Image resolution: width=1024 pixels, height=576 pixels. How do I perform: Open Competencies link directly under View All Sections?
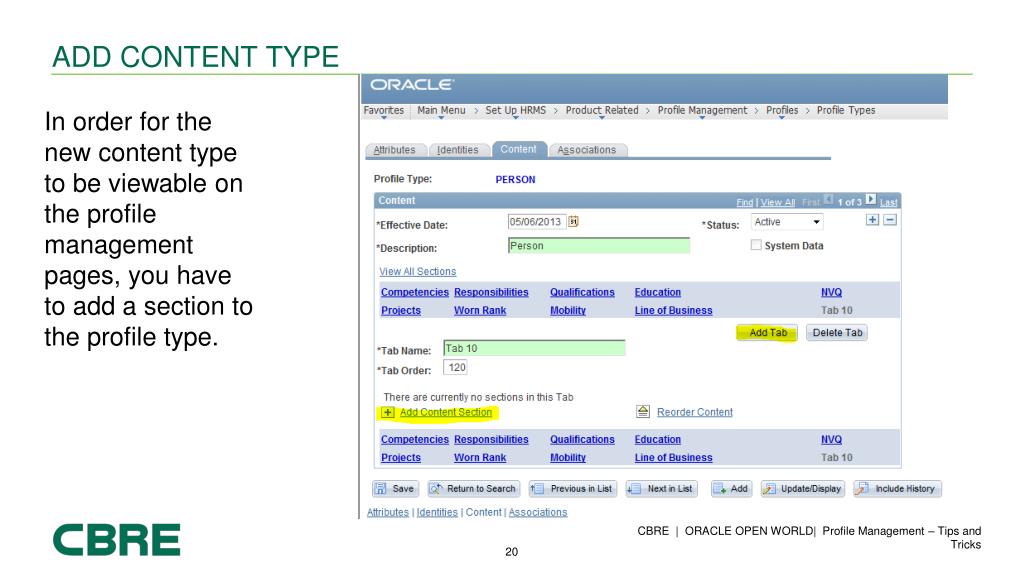point(415,293)
